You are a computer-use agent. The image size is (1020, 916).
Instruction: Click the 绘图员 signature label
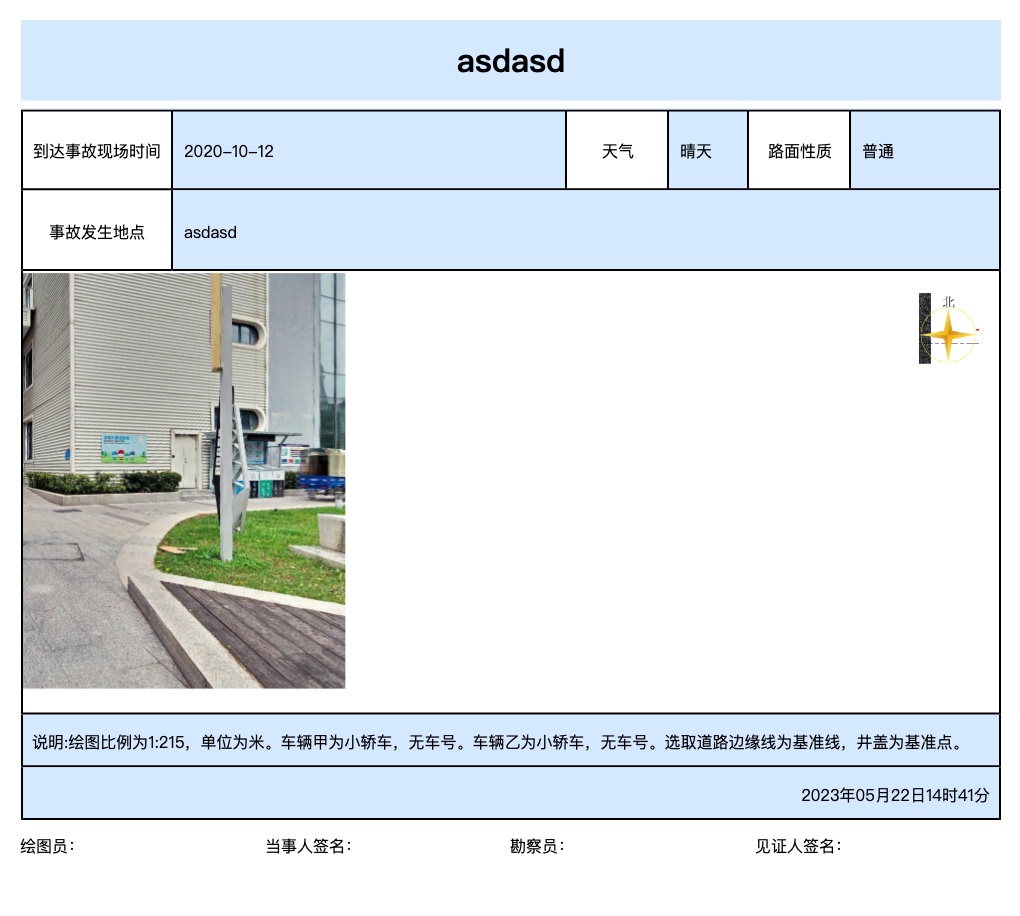47,846
